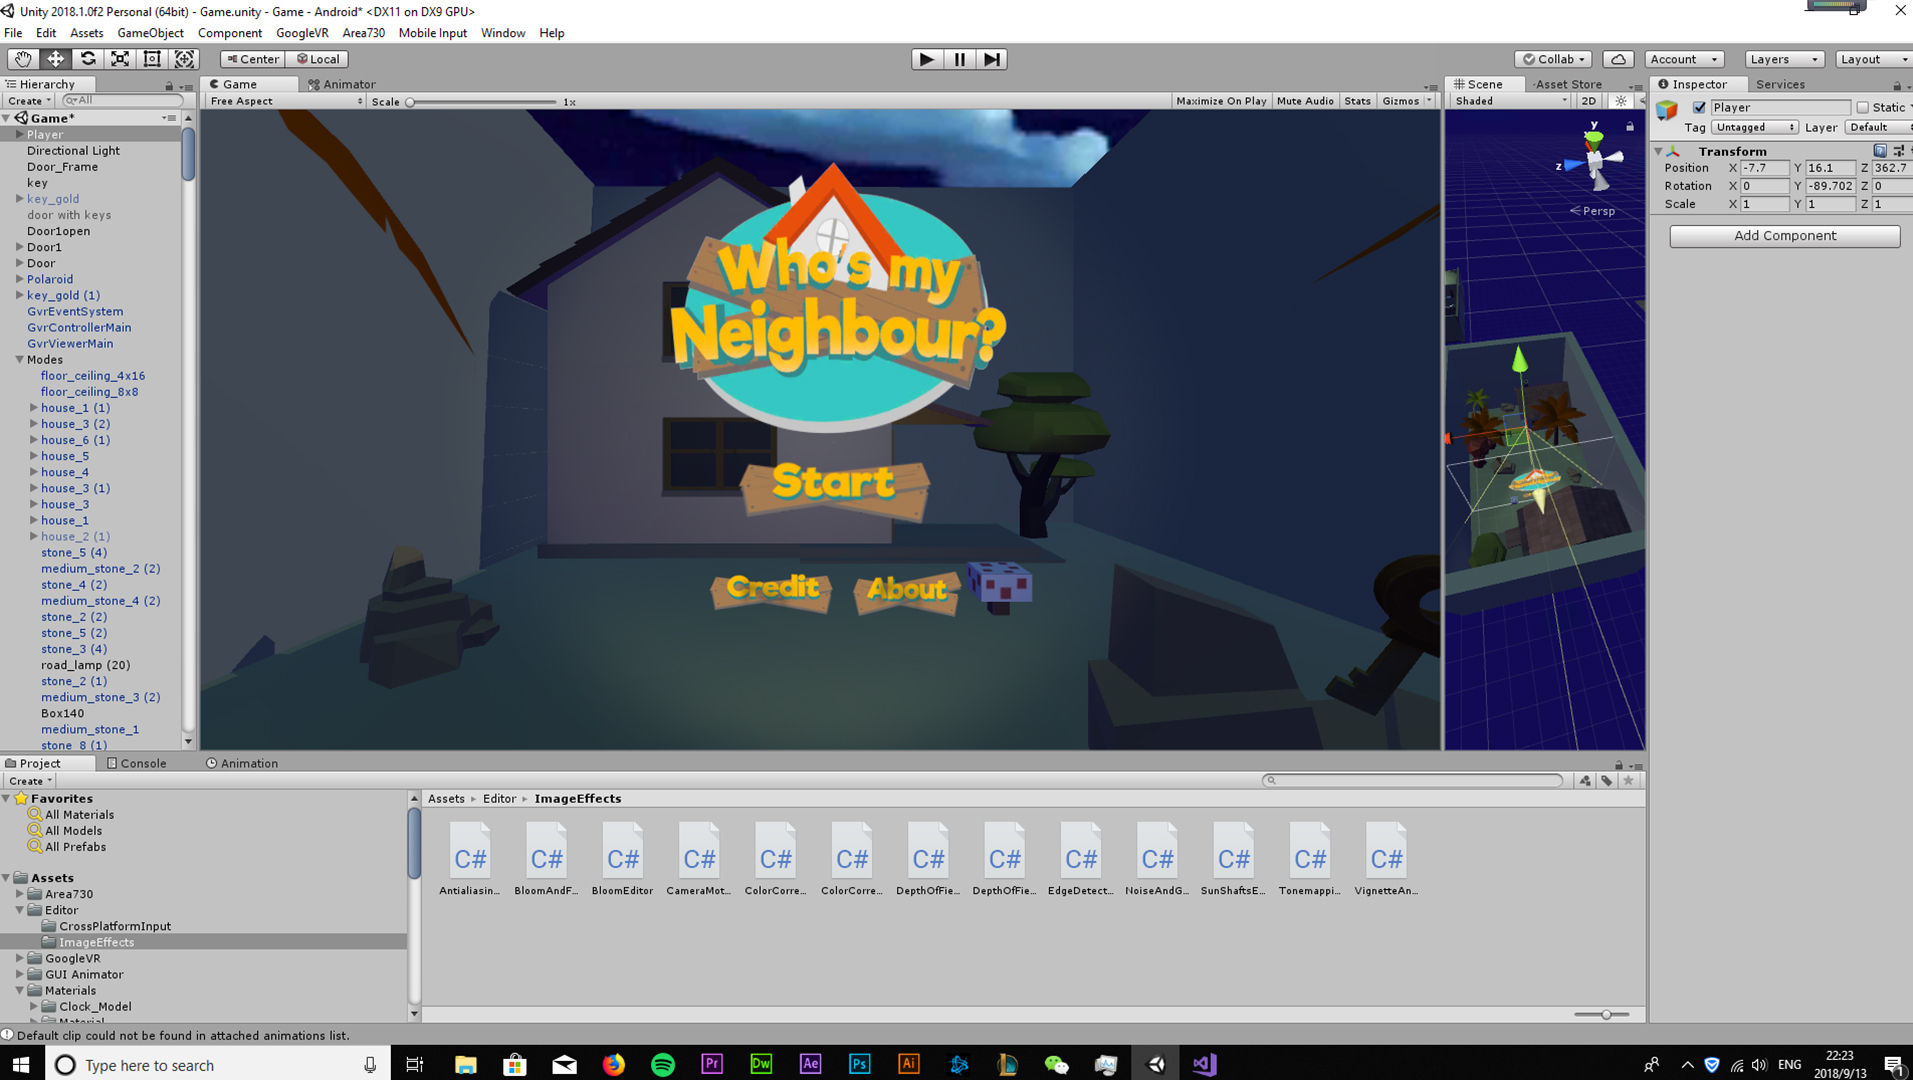Collapse the Modes tree item
Viewport: 1913px width, 1080px height.
(x=19, y=360)
